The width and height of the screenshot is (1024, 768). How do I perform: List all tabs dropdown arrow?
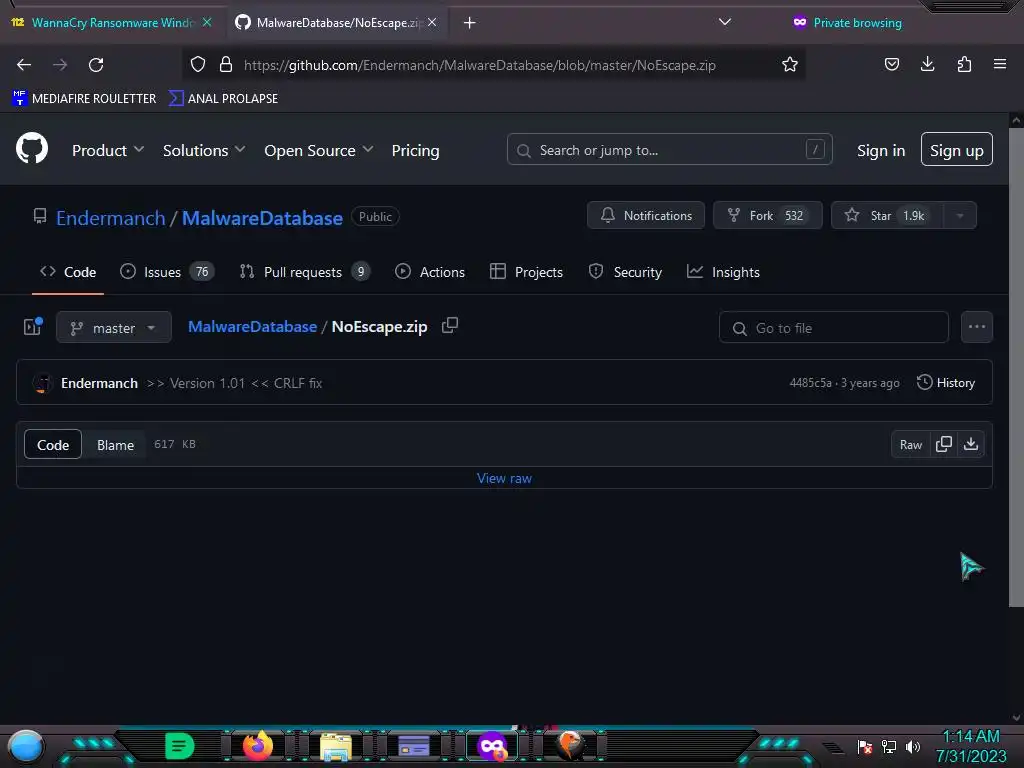pyautogui.click(x=725, y=22)
